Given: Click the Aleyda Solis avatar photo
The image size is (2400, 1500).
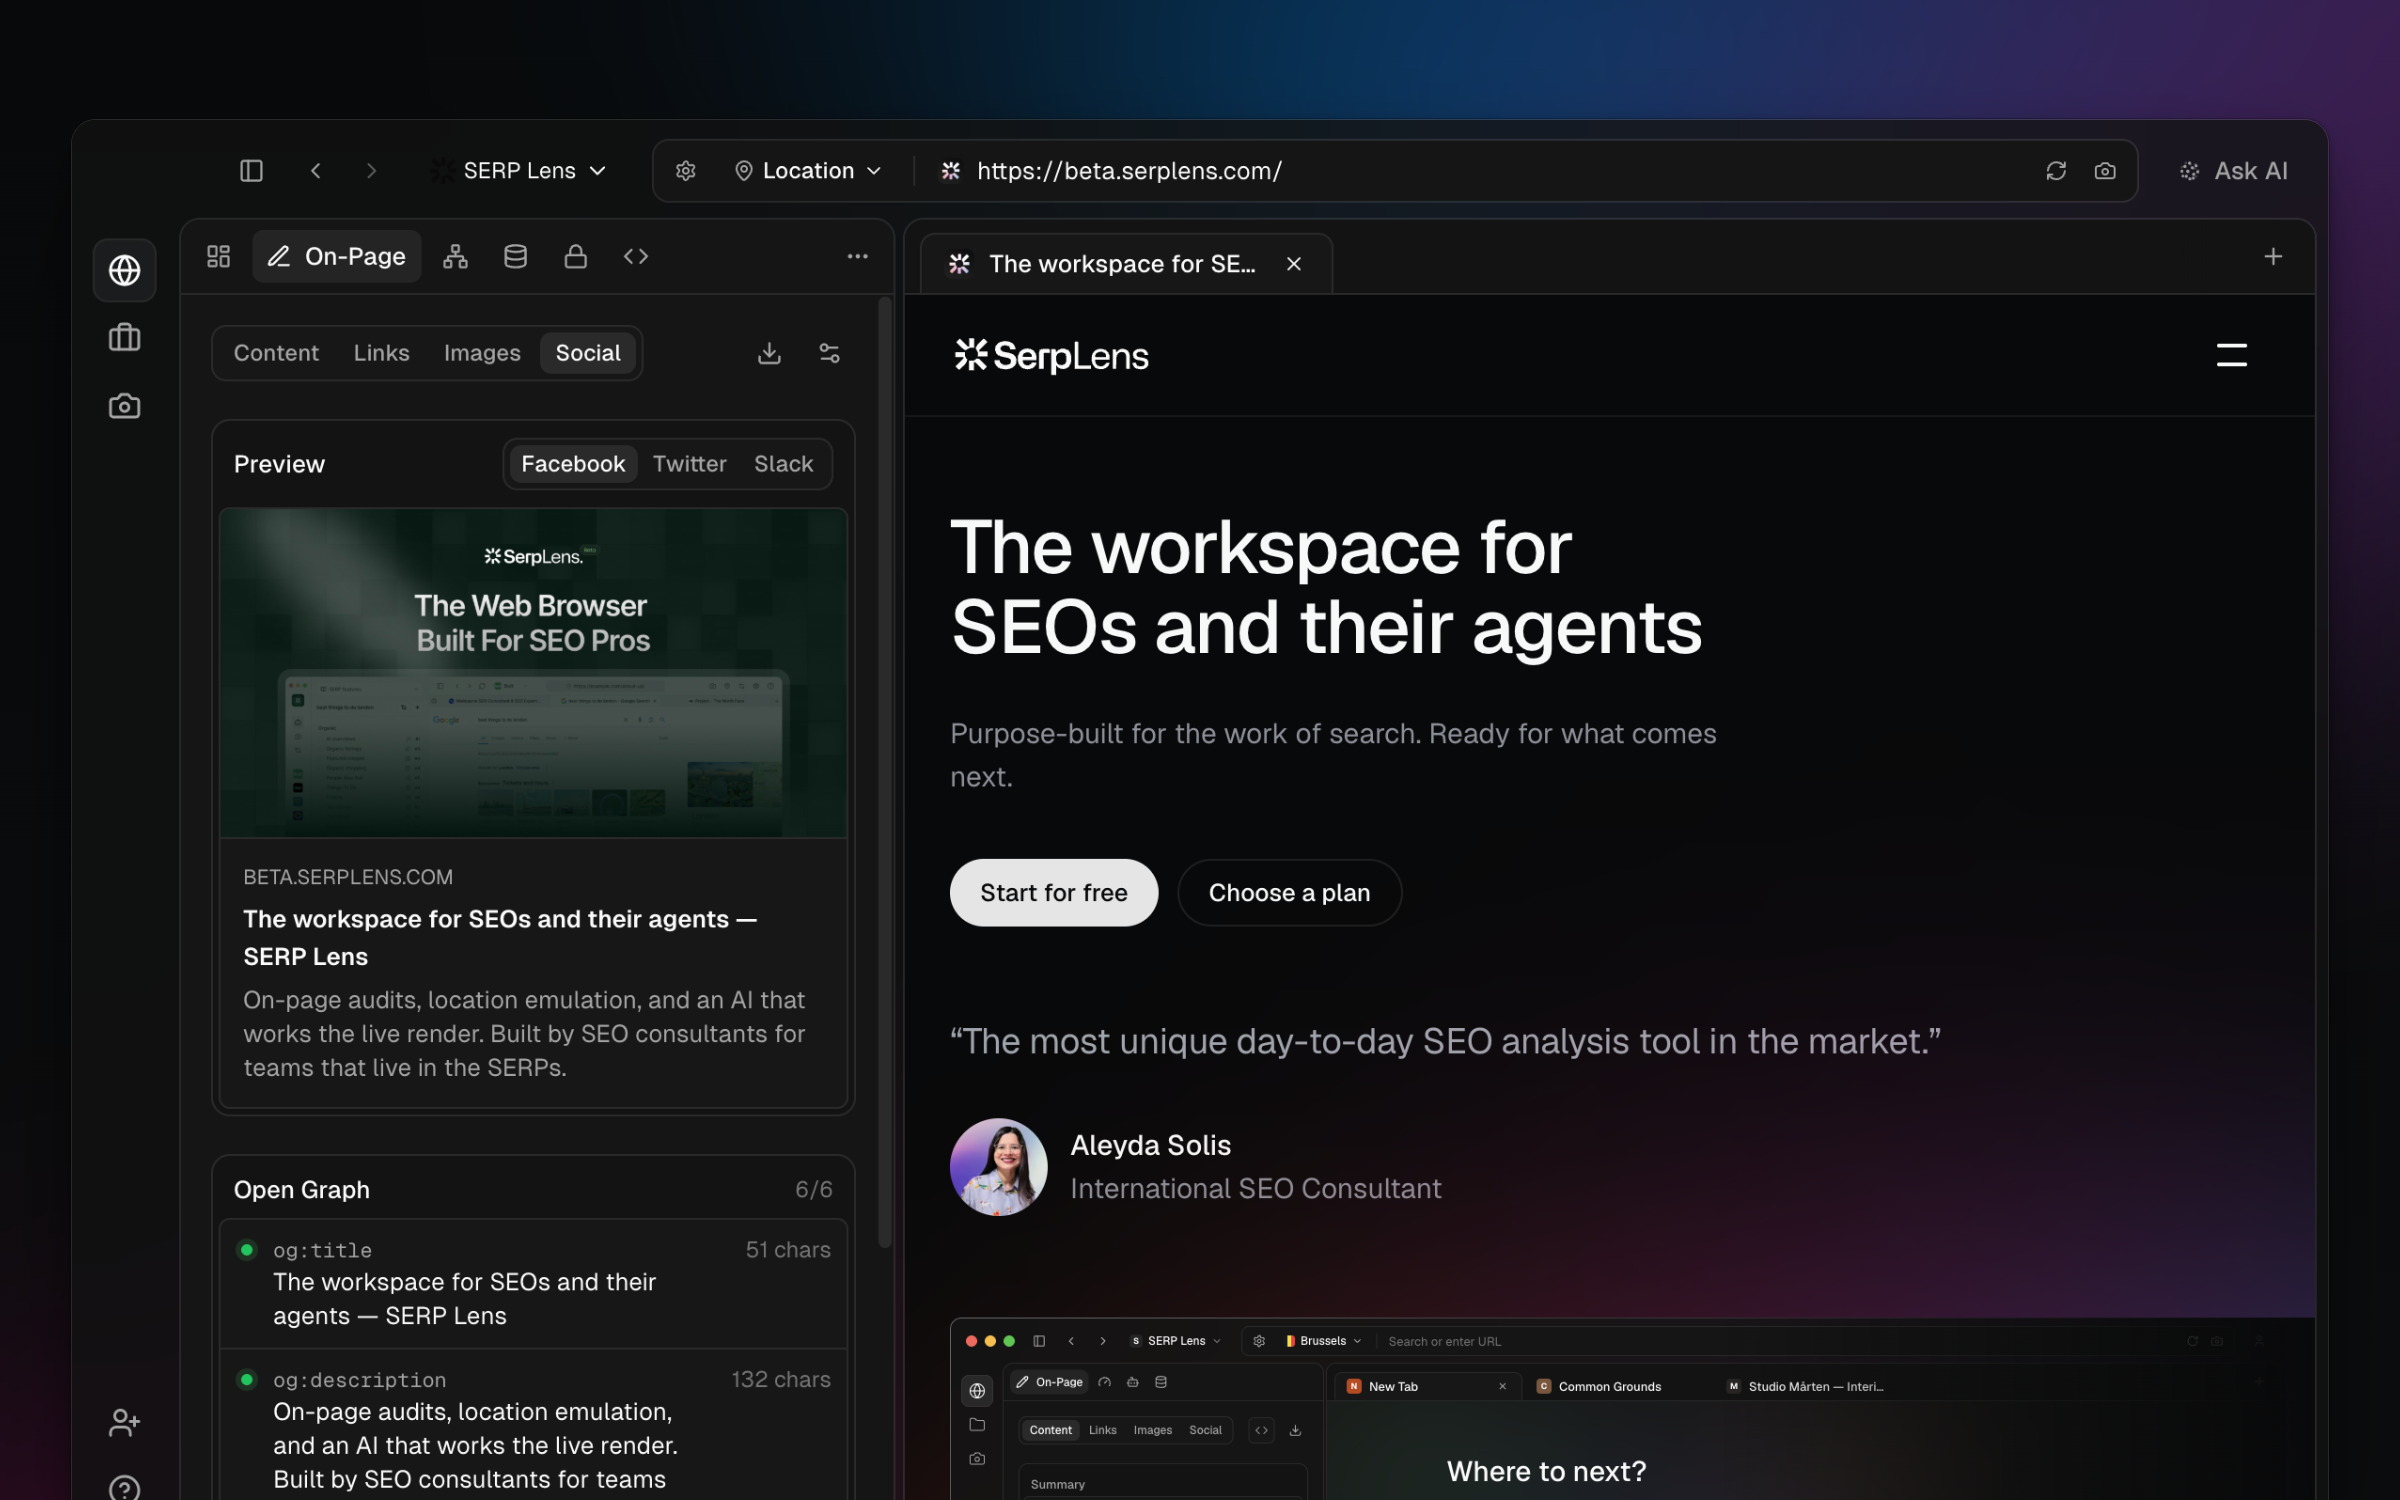Looking at the screenshot, I should click(x=998, y=1167).
